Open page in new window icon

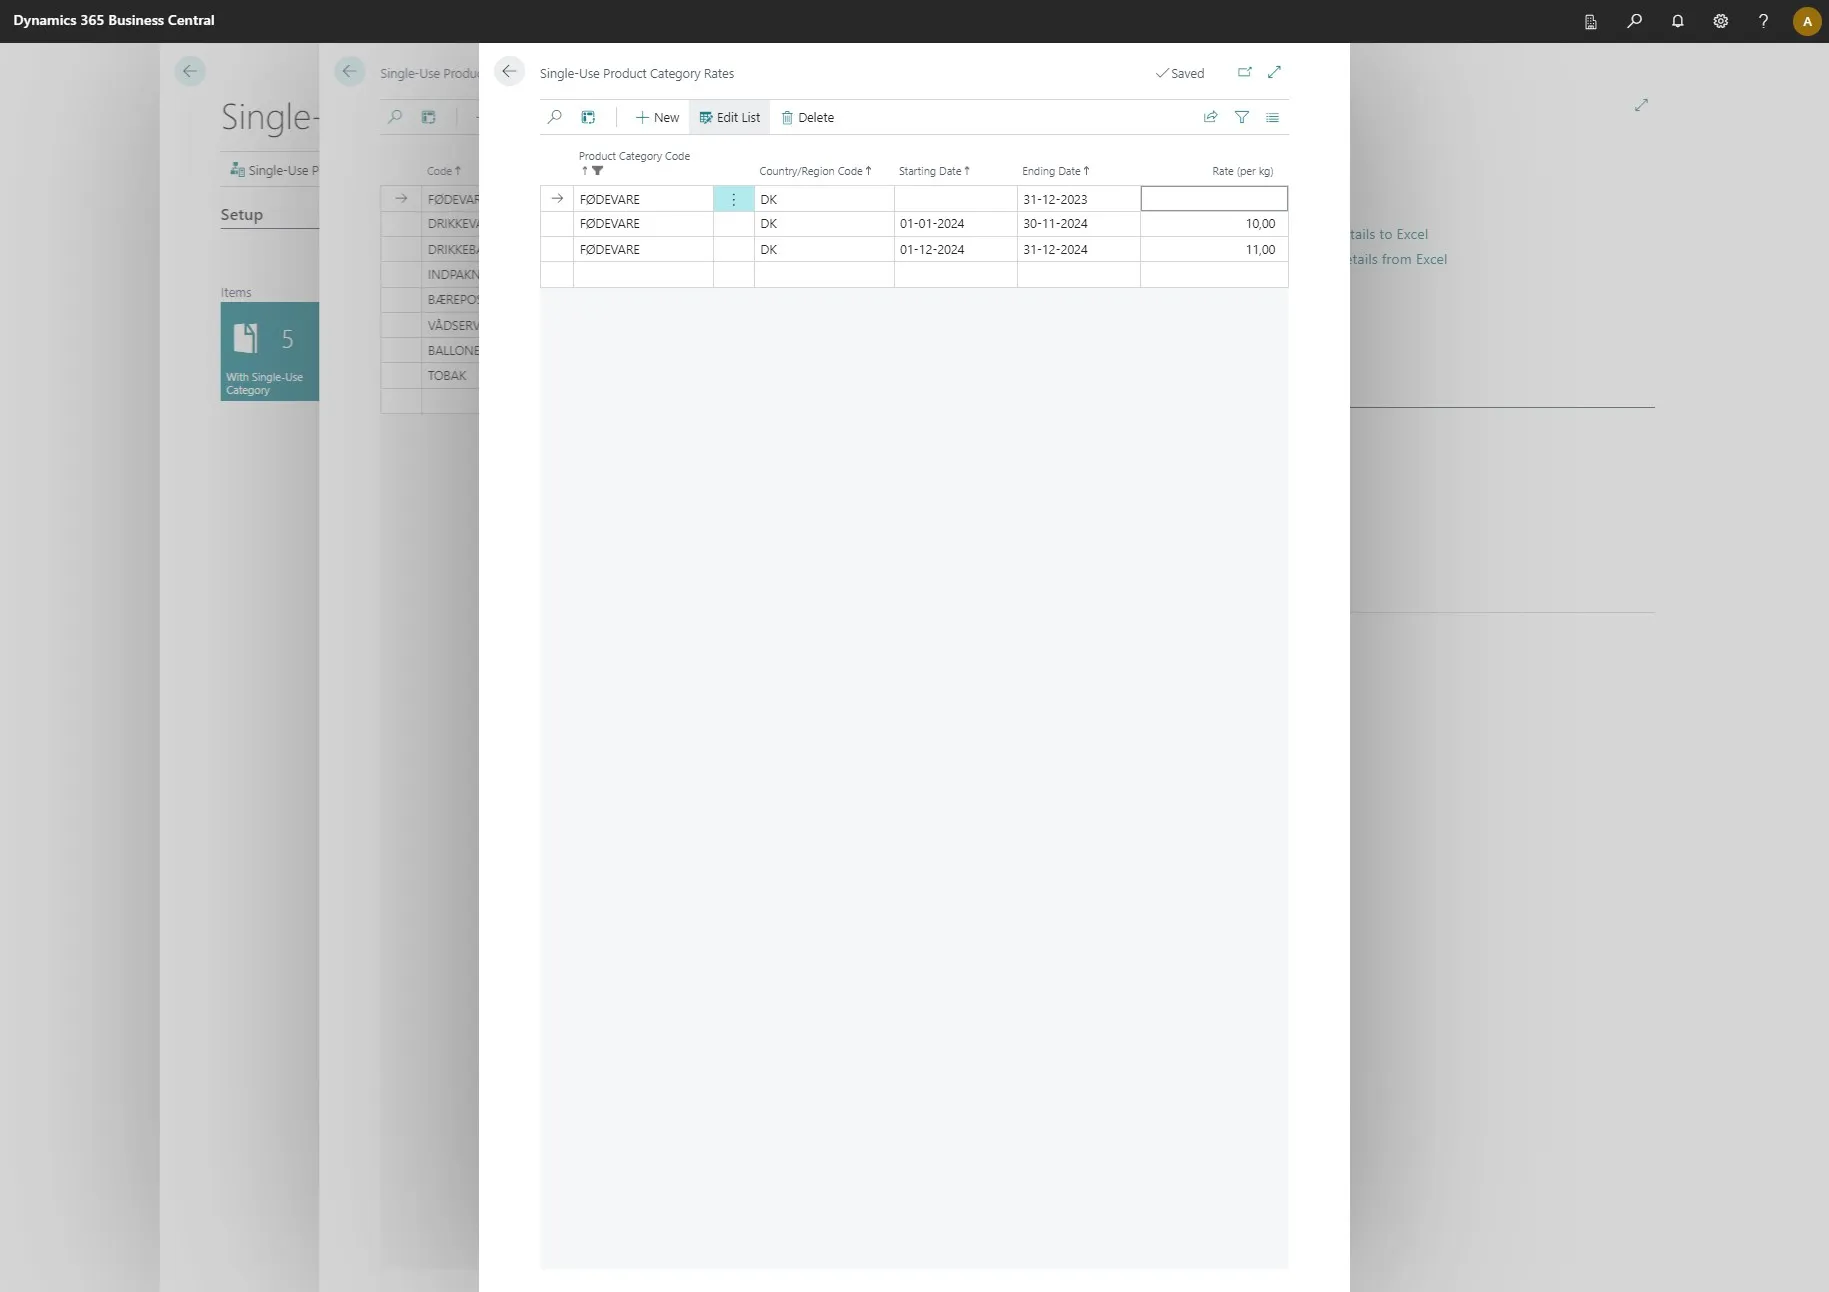(1245, 72)
